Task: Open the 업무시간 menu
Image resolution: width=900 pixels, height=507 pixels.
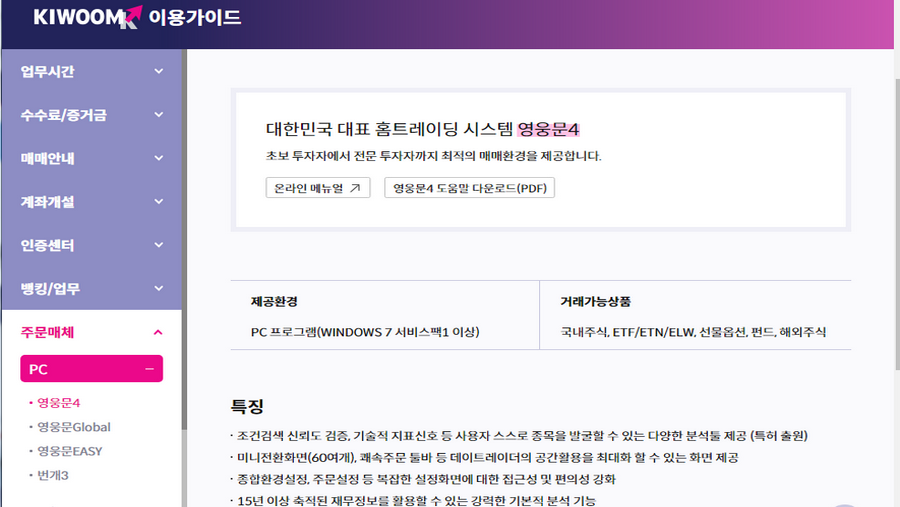Action: pos(48,71)
